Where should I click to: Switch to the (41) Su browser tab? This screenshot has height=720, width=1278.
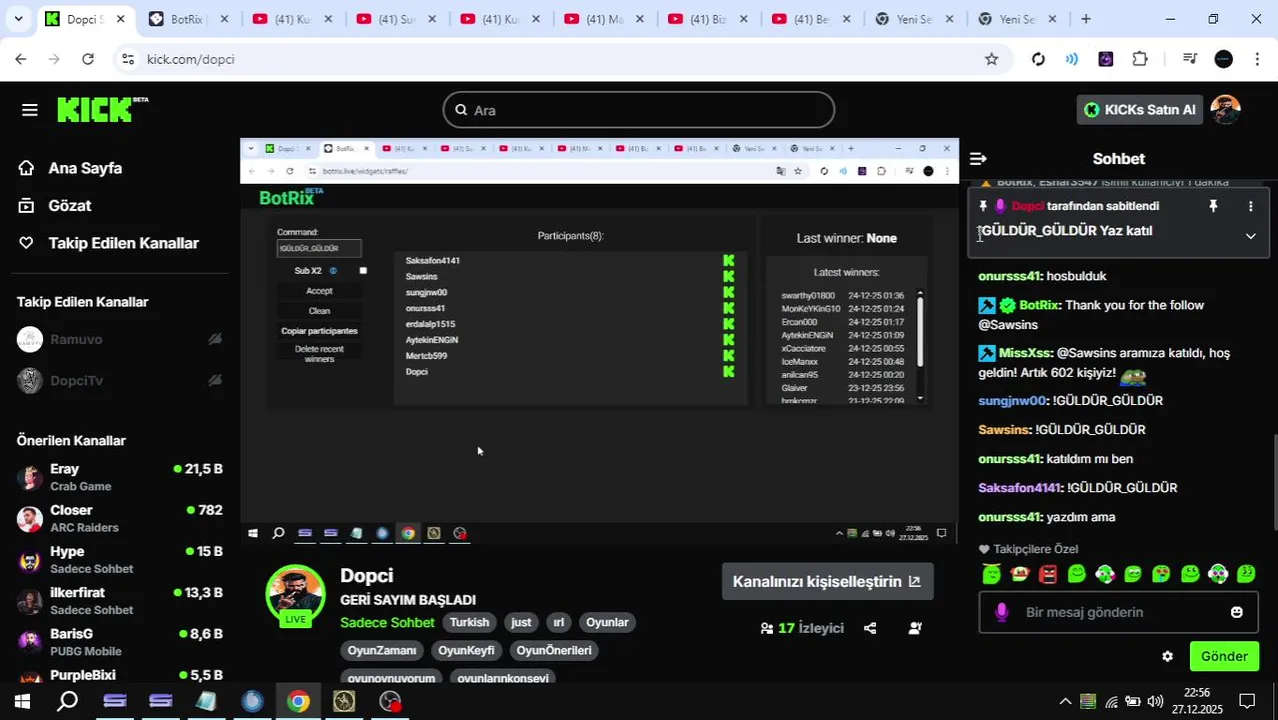[x=397, y=19]
